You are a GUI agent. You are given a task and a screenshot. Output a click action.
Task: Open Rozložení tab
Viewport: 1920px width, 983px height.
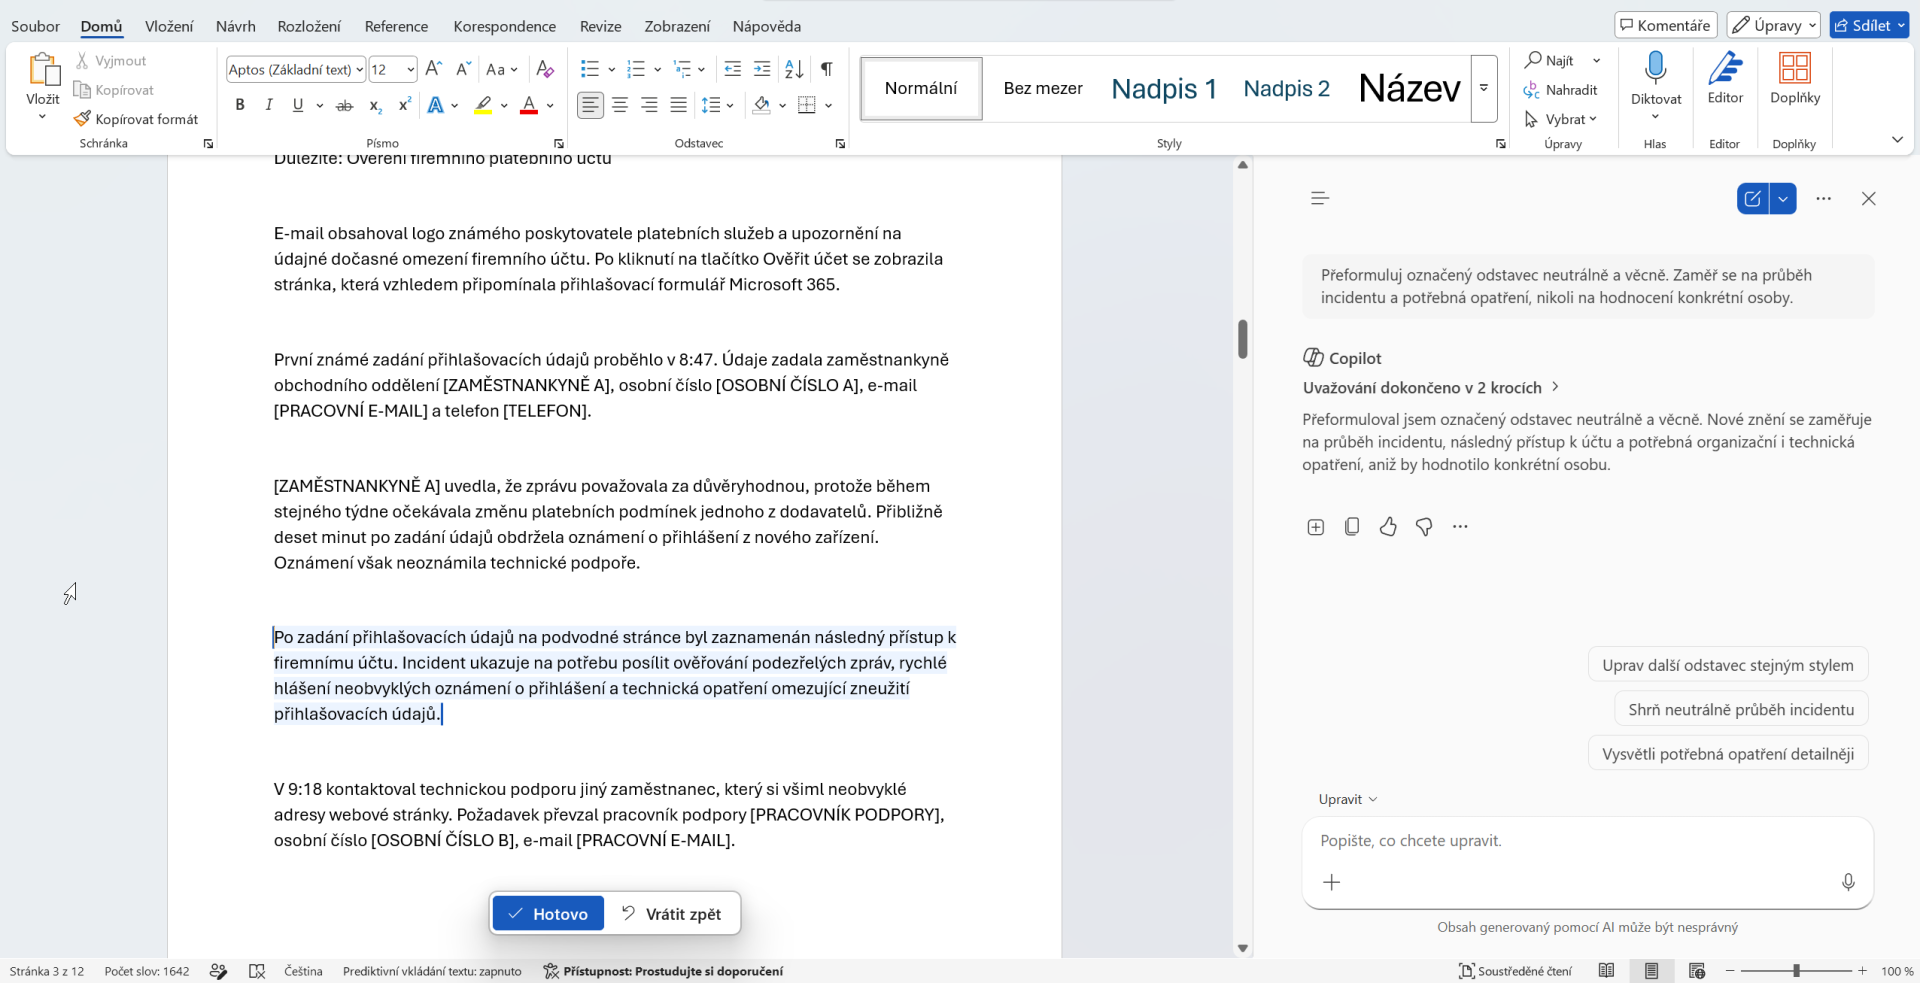coord(309,26)
